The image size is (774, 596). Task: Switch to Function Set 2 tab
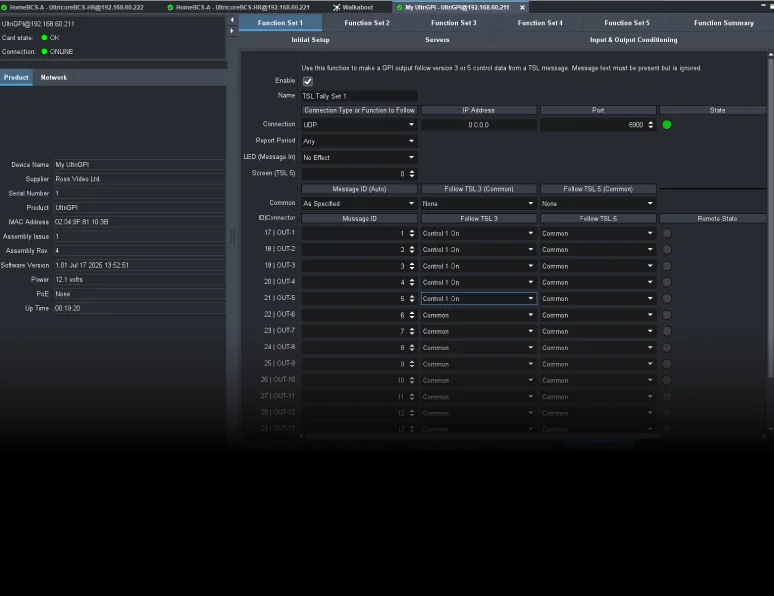point(367,23)
